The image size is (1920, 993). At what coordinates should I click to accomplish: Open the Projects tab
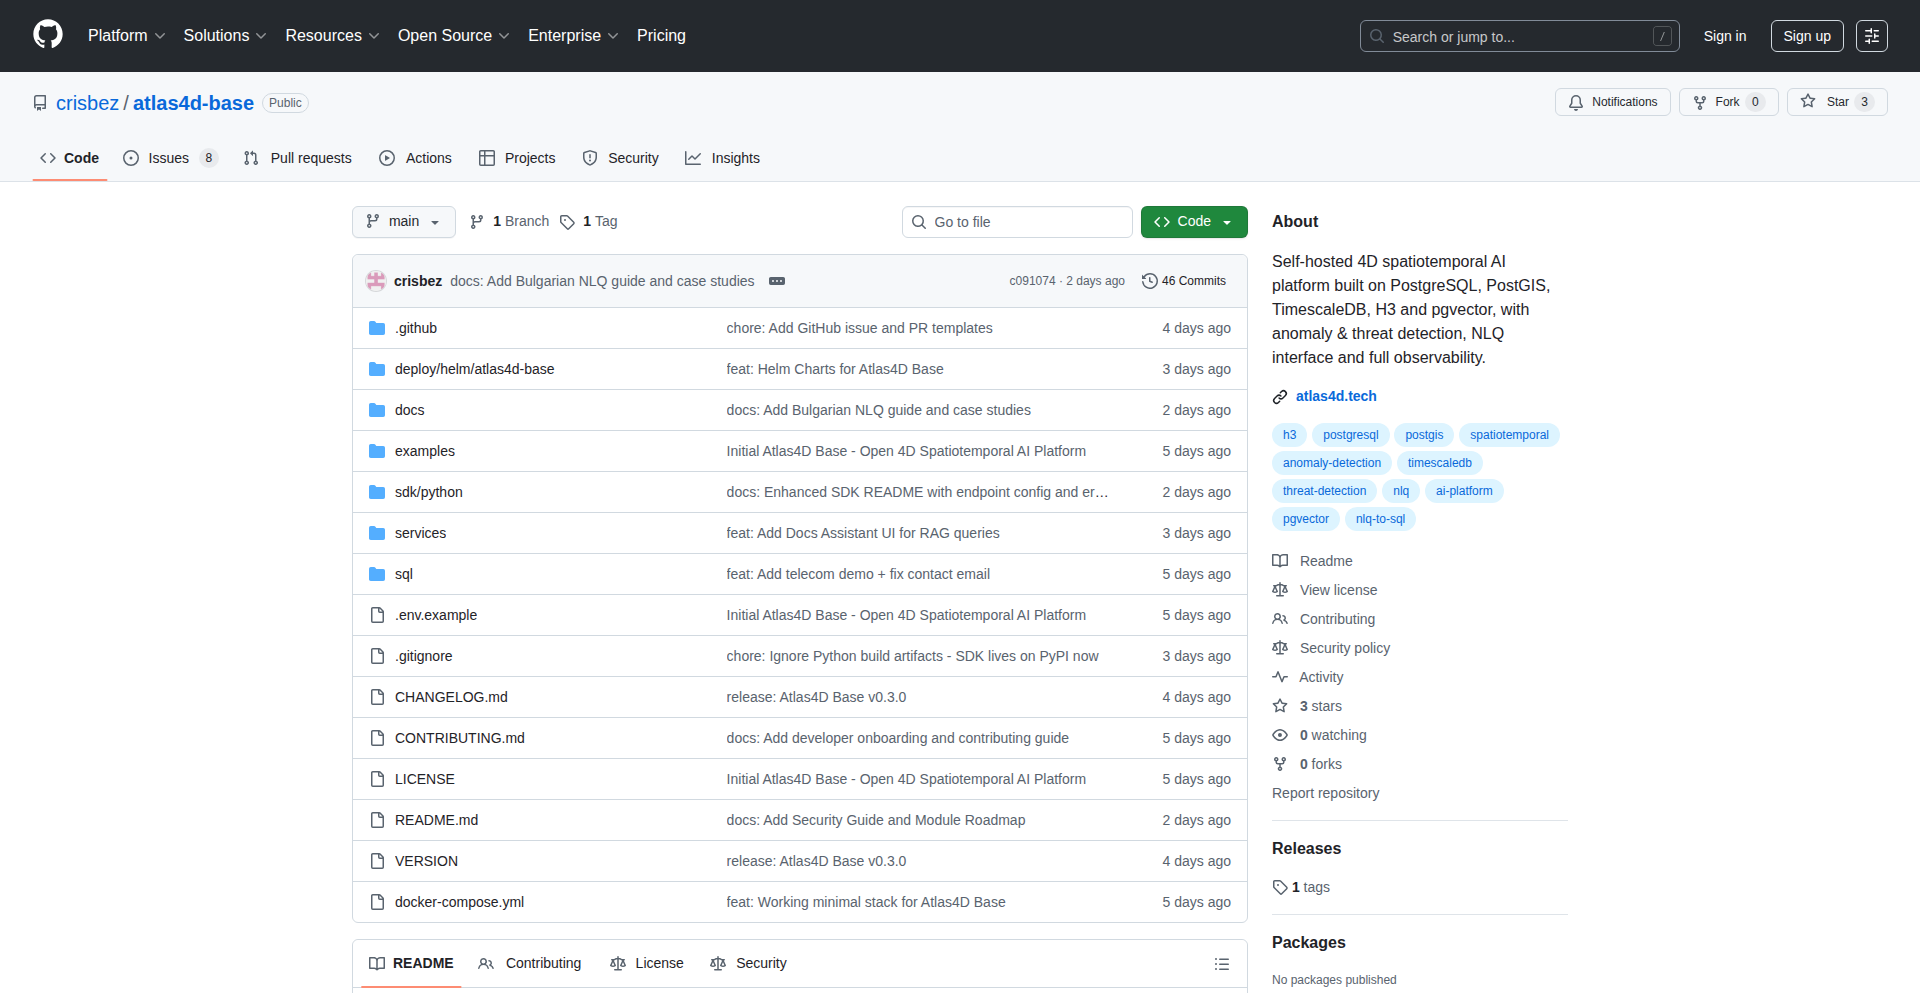coord(517,158)
